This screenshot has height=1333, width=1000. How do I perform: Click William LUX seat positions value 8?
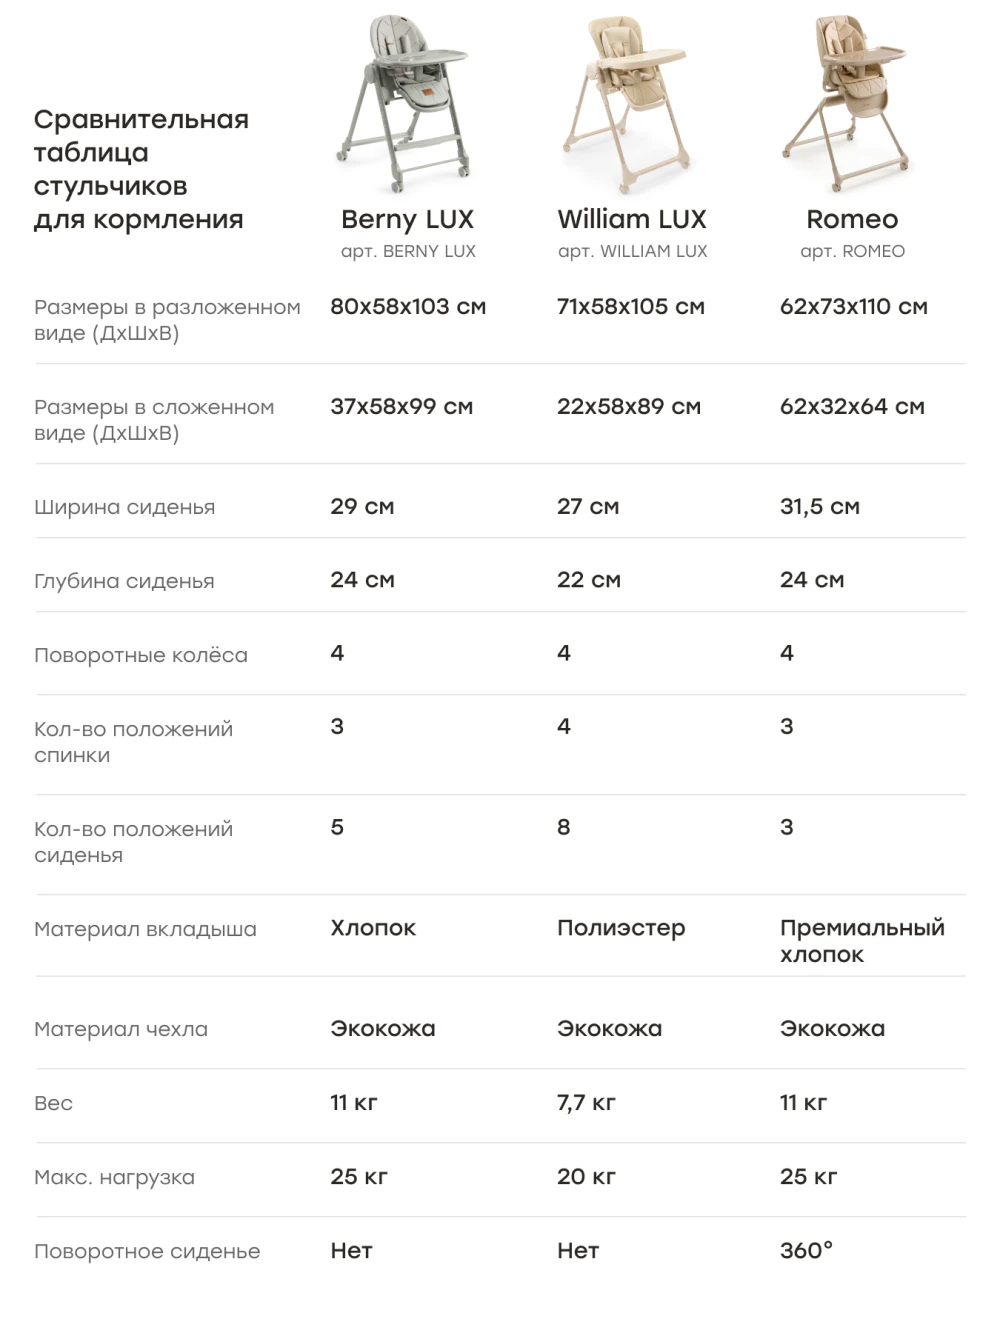click(564, 827)
